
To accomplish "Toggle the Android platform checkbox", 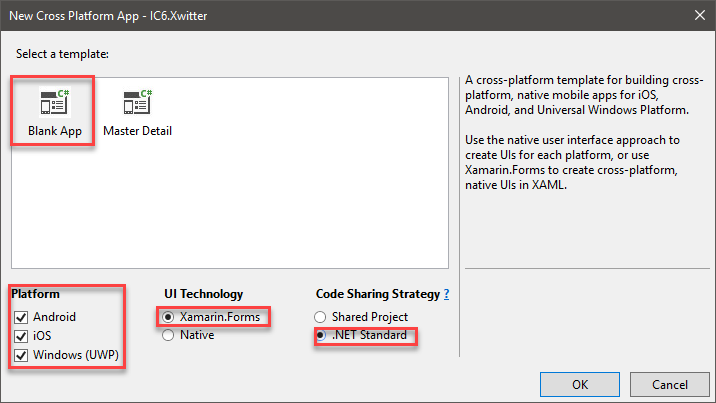I will coord(21,317).
